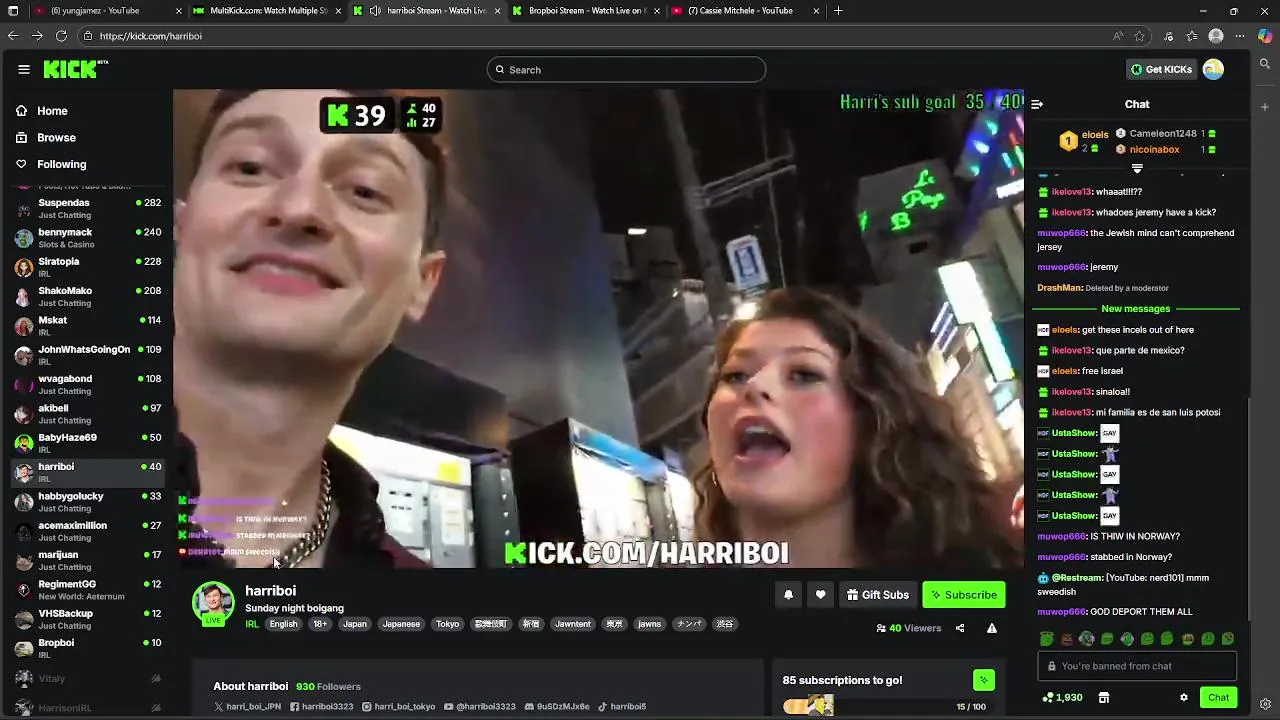Switch to the Bropboi Stream tab
This screenshot has height=720, width=1280.
586,11
